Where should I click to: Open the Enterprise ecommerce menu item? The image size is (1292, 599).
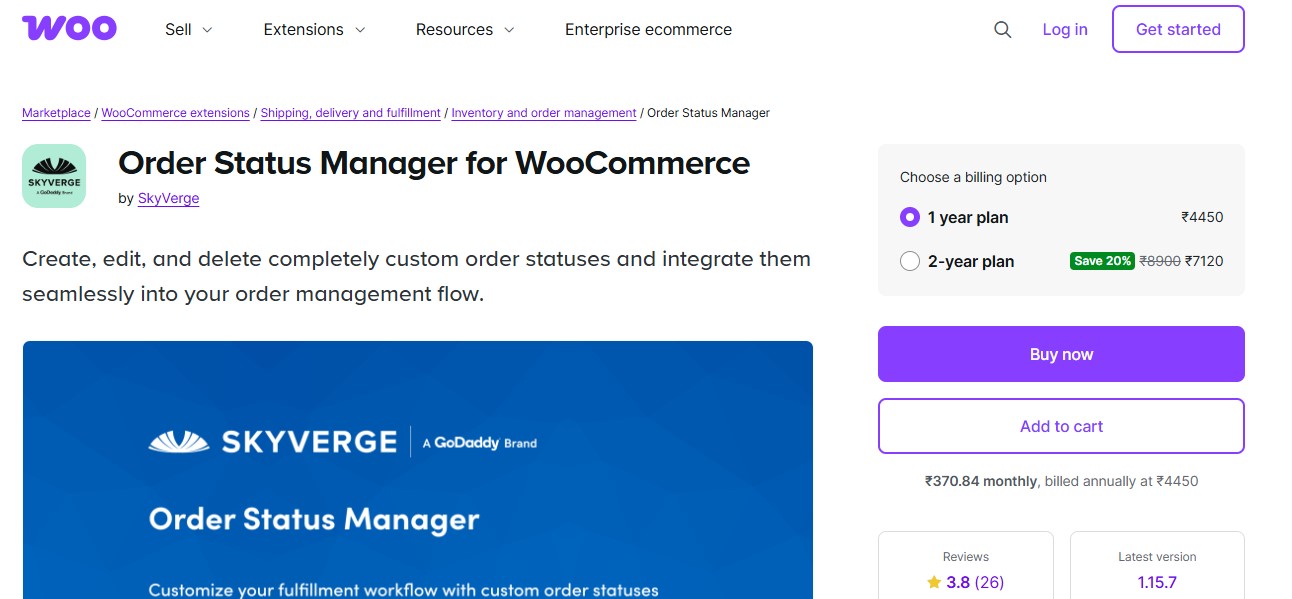648,29
